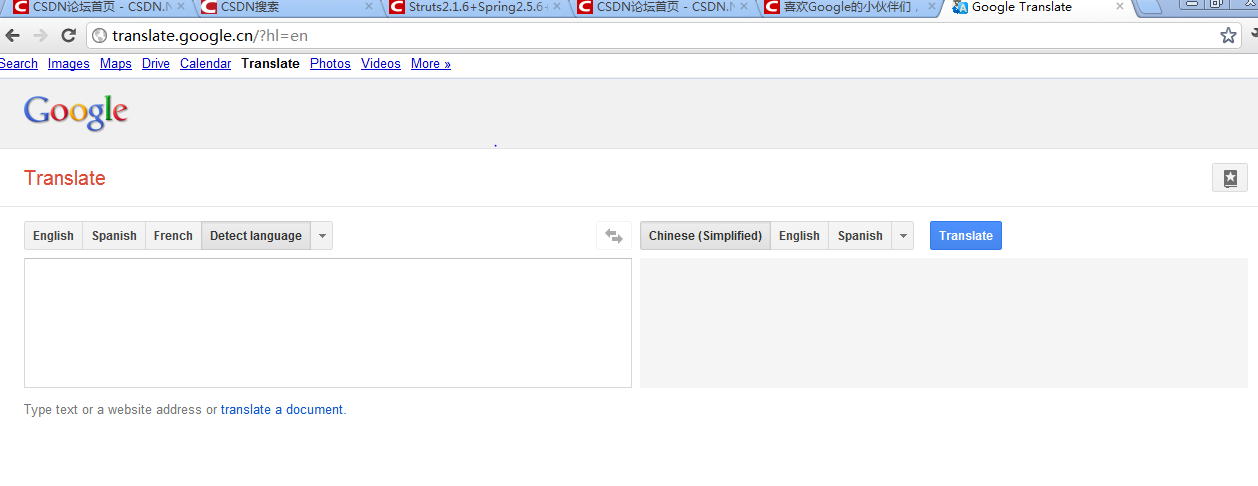Viewport: 1258px width, 486px height.
Task: Open the Images link
Action: pos(69,64)
